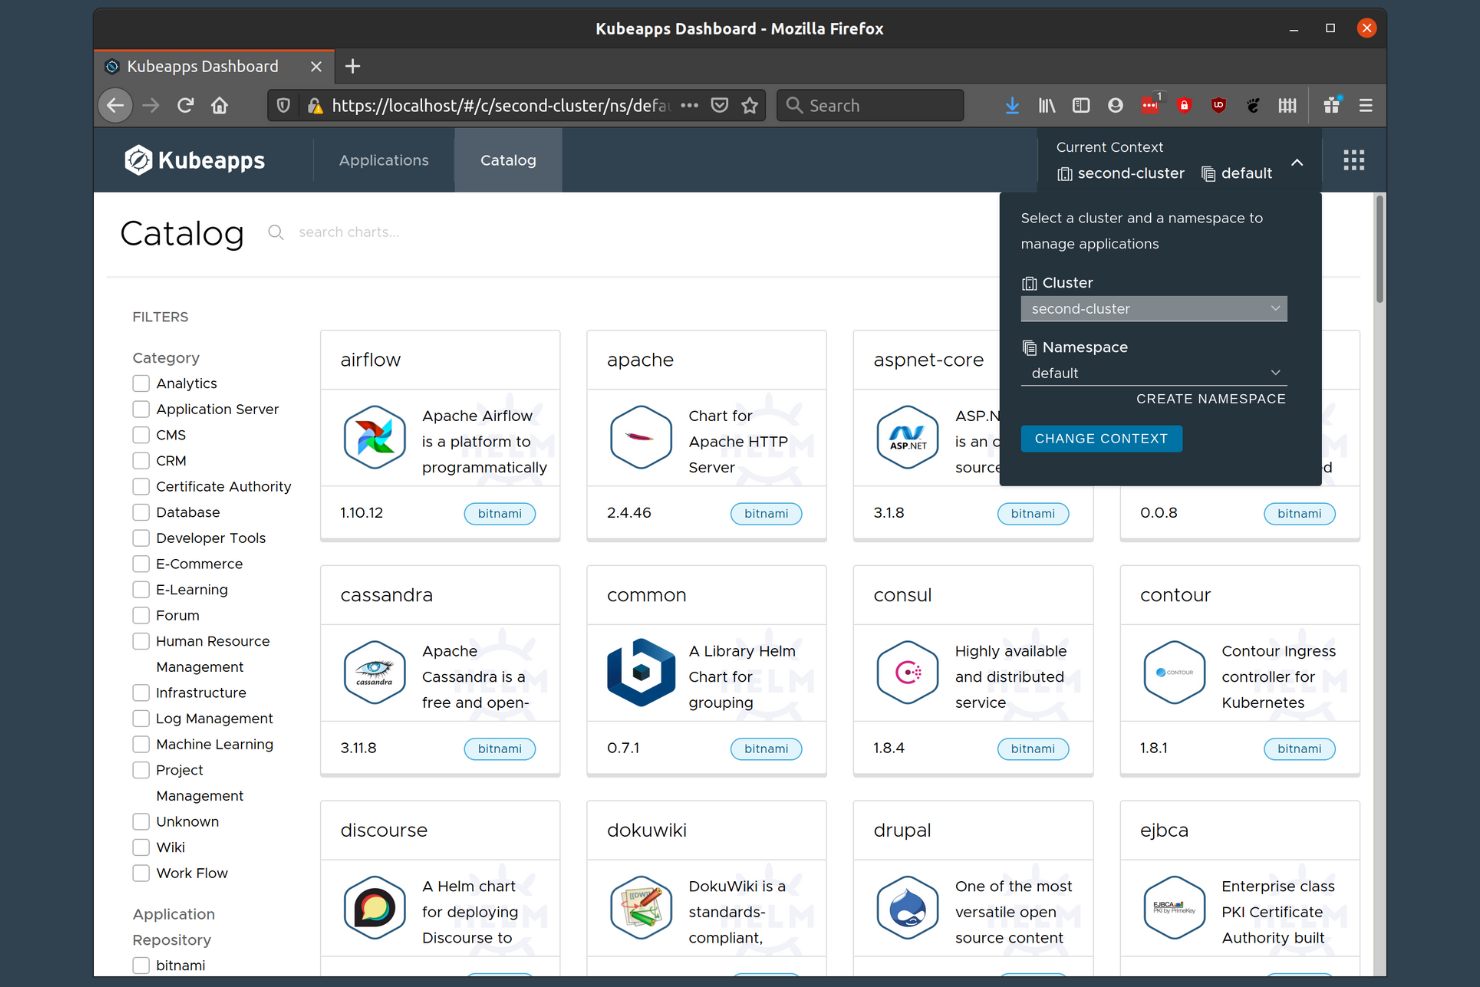Check the Application Server filter
1480x987 pixels.
coord(141,409)
